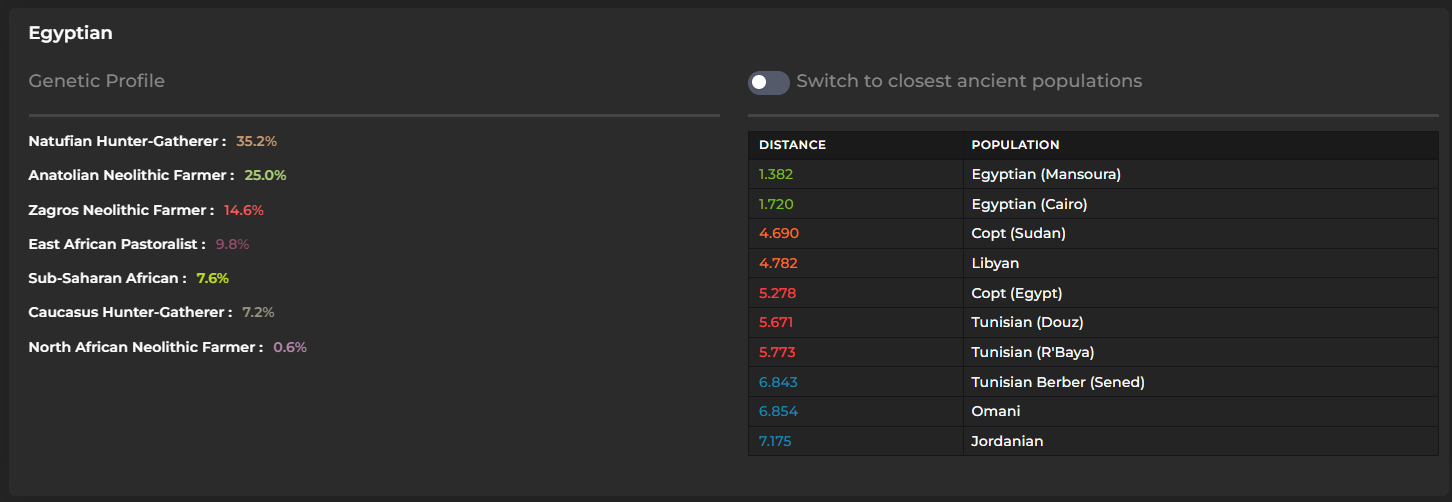Select the Caucasus Hunter-Gatherer component
1452x502 pixels.
(x=130, y=312)
